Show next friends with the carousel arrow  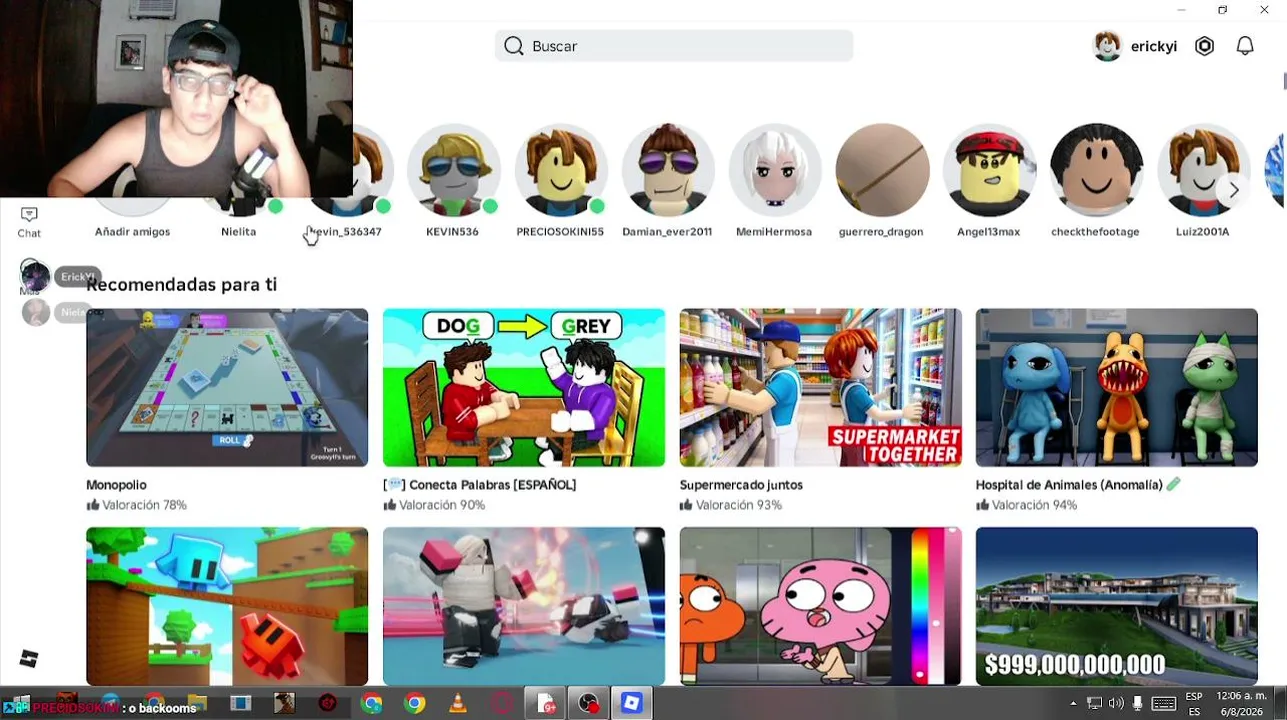pos(1234,190)
